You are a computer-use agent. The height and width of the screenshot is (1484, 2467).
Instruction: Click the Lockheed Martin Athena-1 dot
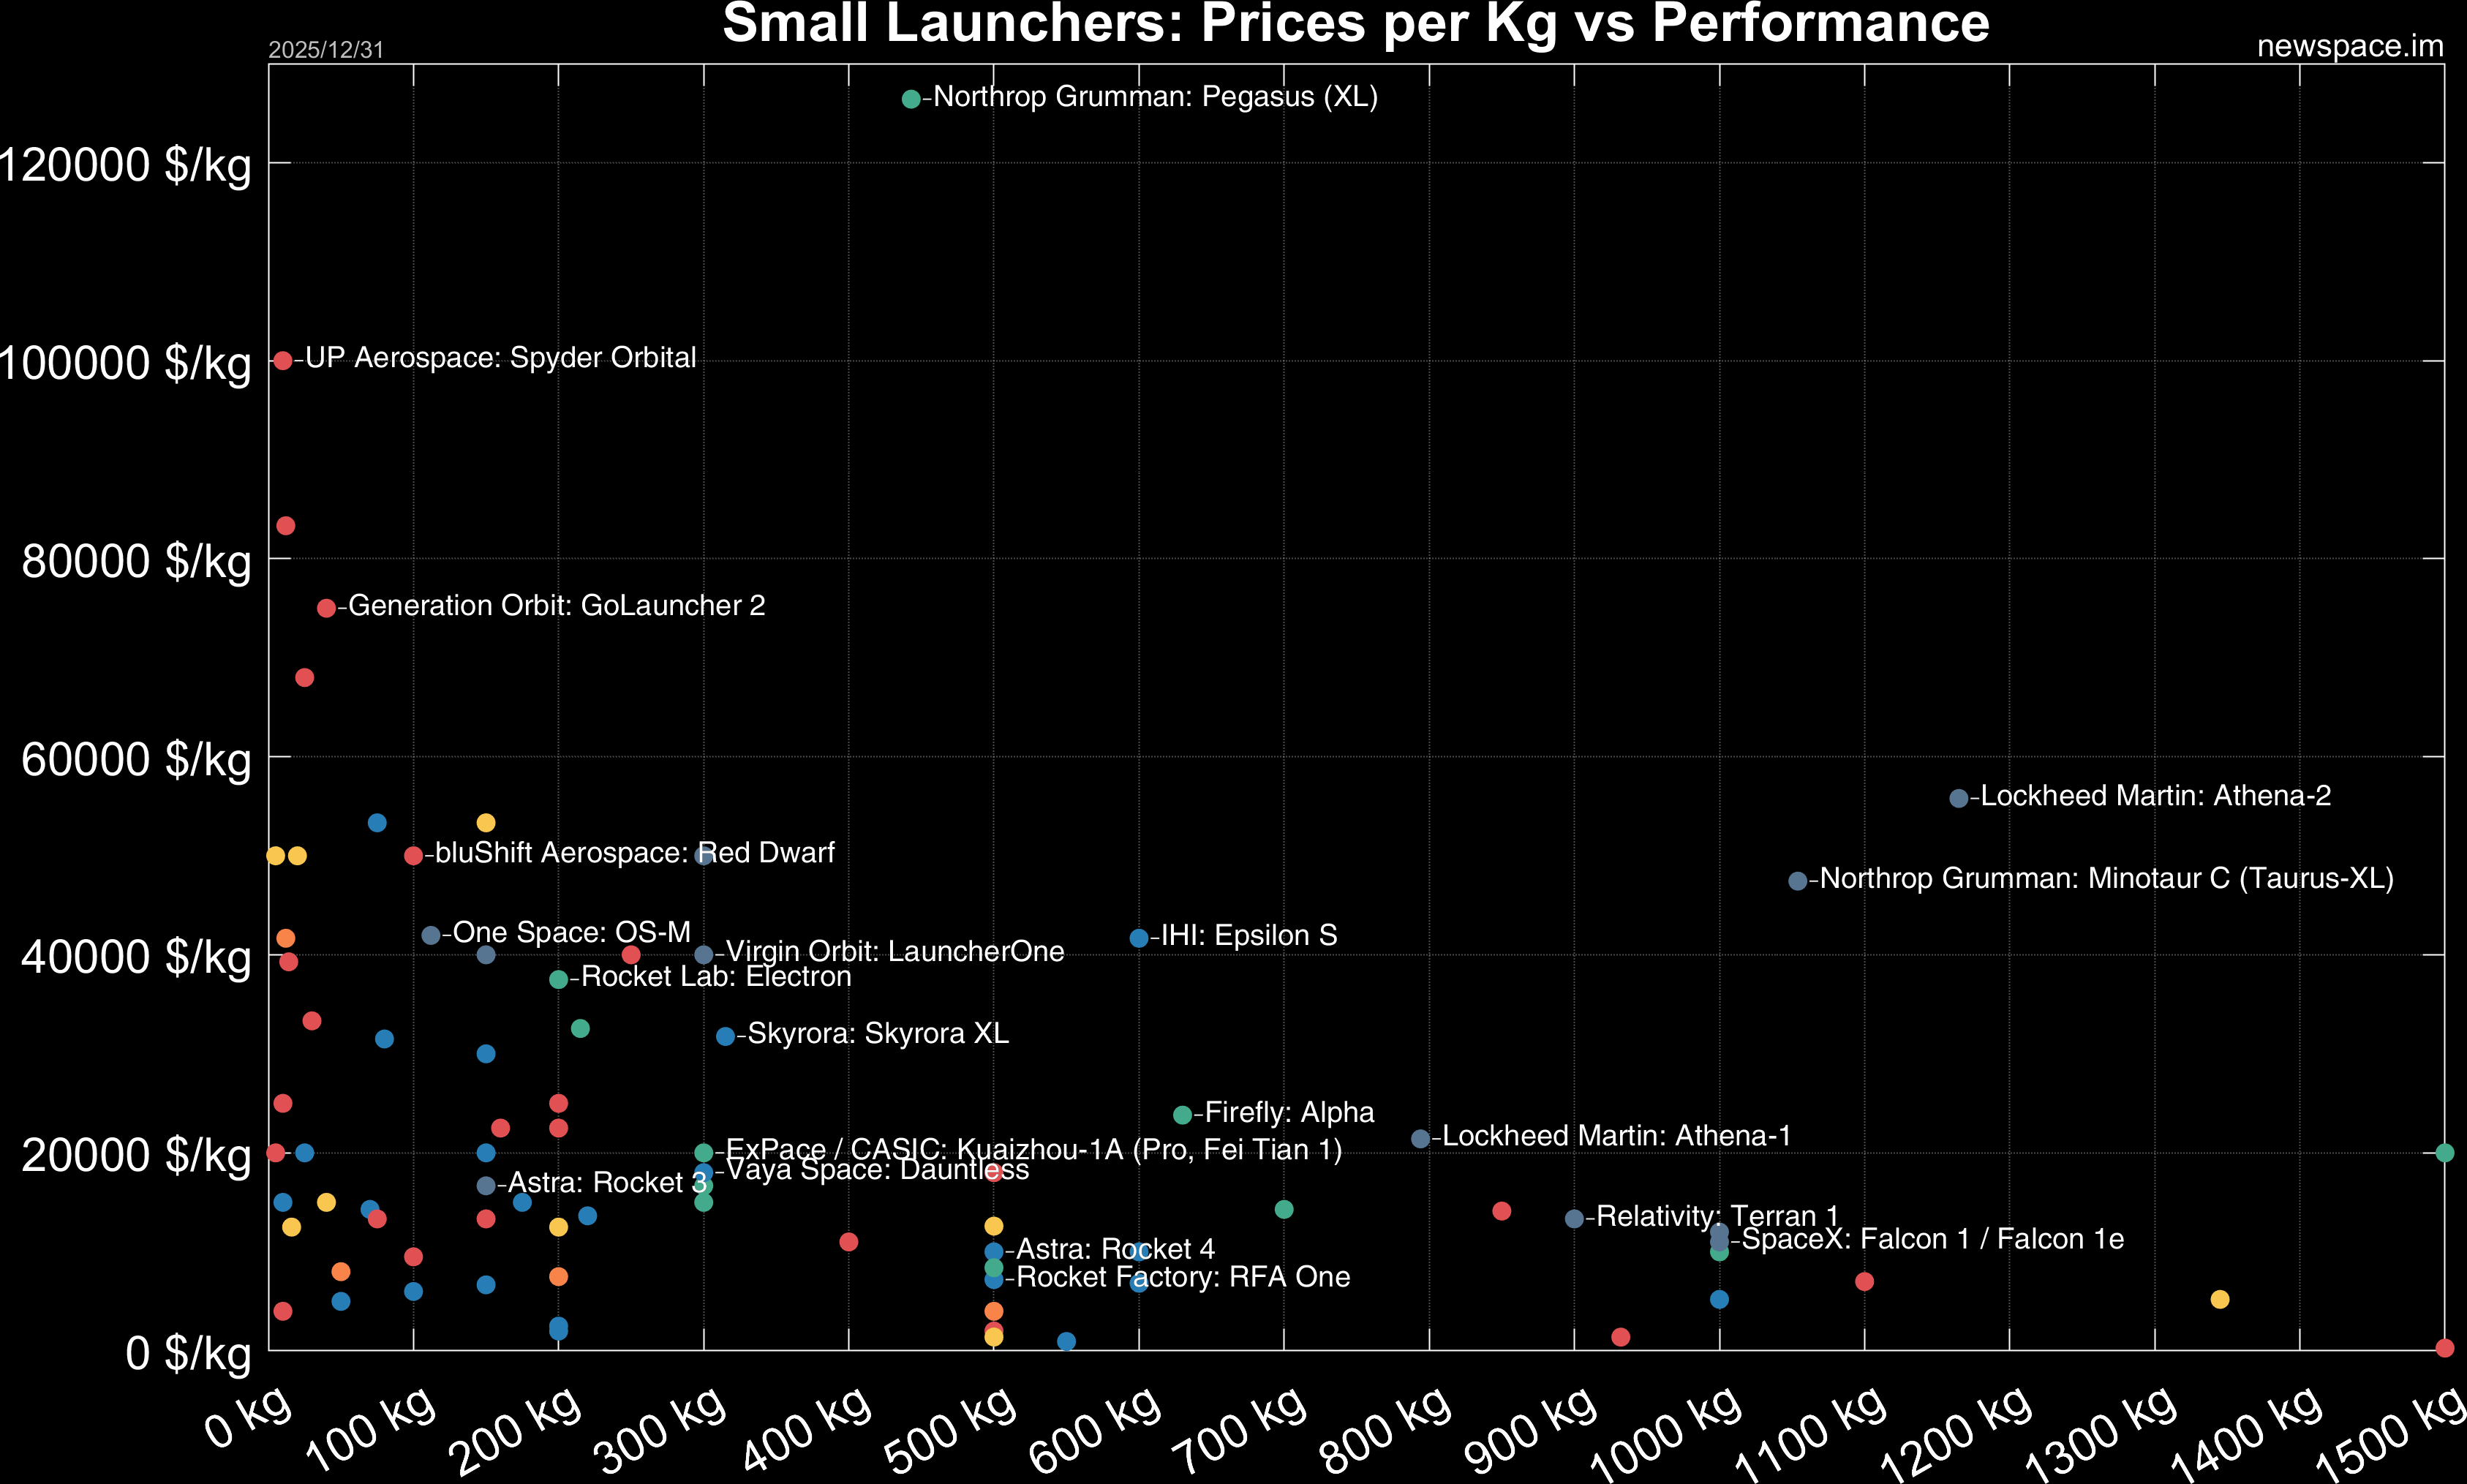(1420, 1139)
